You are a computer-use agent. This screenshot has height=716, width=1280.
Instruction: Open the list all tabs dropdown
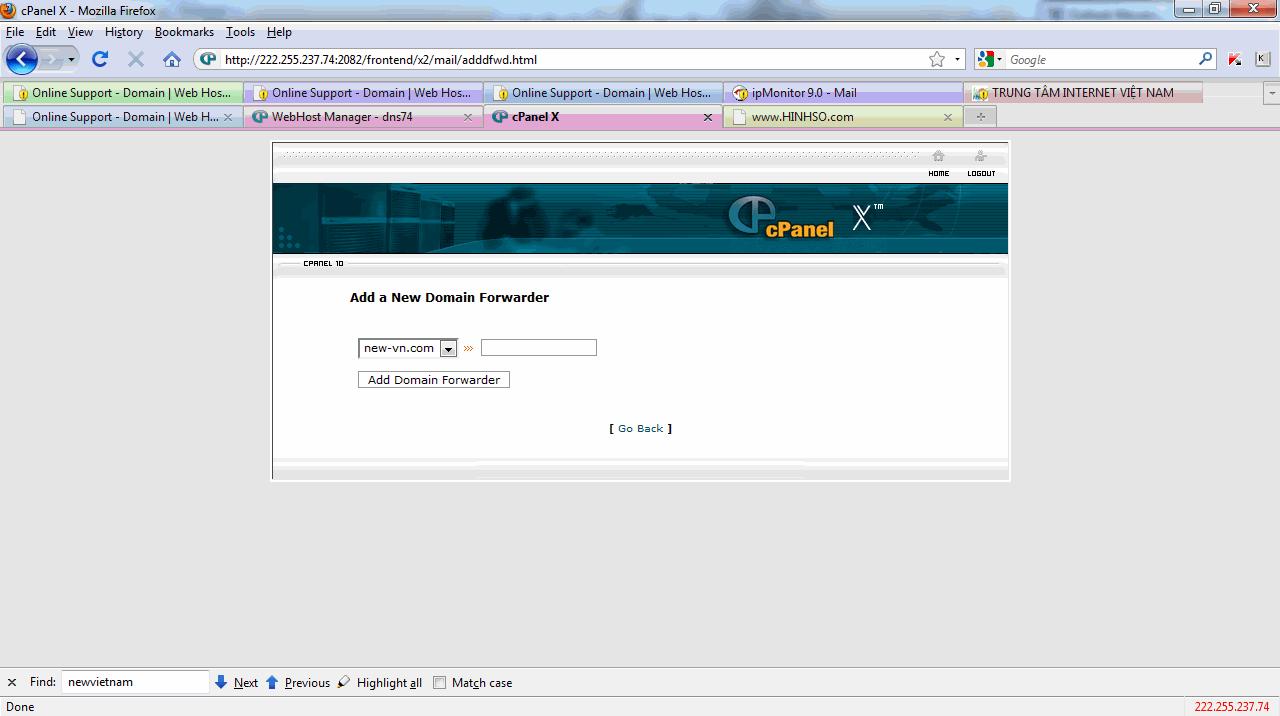coord(1272,93)
